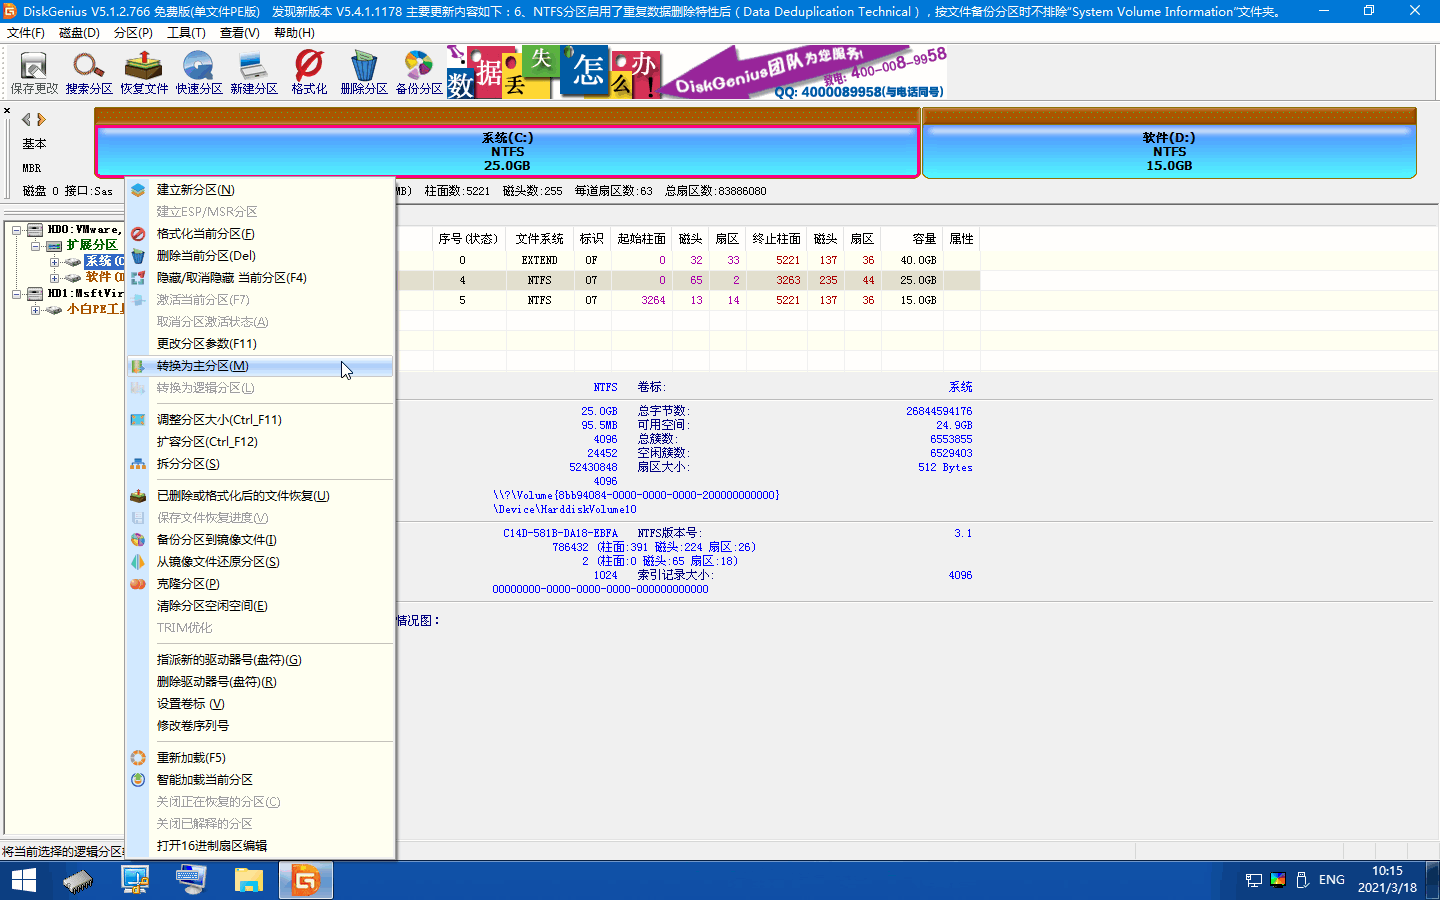The width and height of the screenshot is (1440, 900).
Task: Choose 从镜像文件还原分区(S) entry
Action: [x=260, y=562]
